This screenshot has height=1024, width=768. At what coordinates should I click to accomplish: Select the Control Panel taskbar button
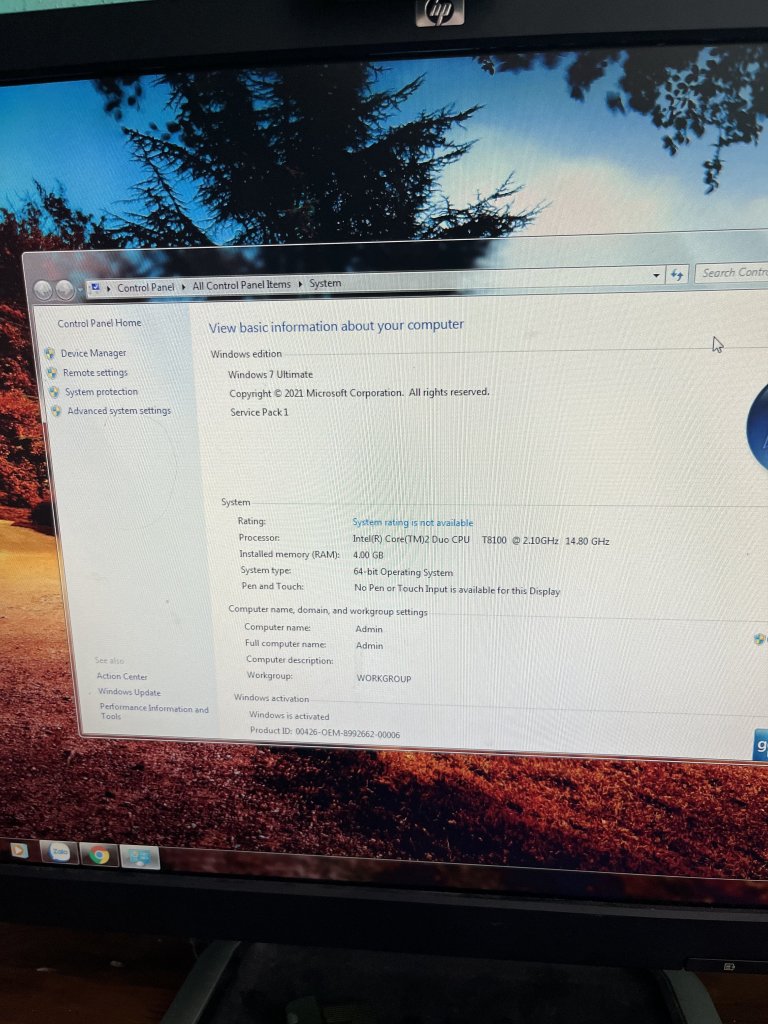(x=139, y=857)
